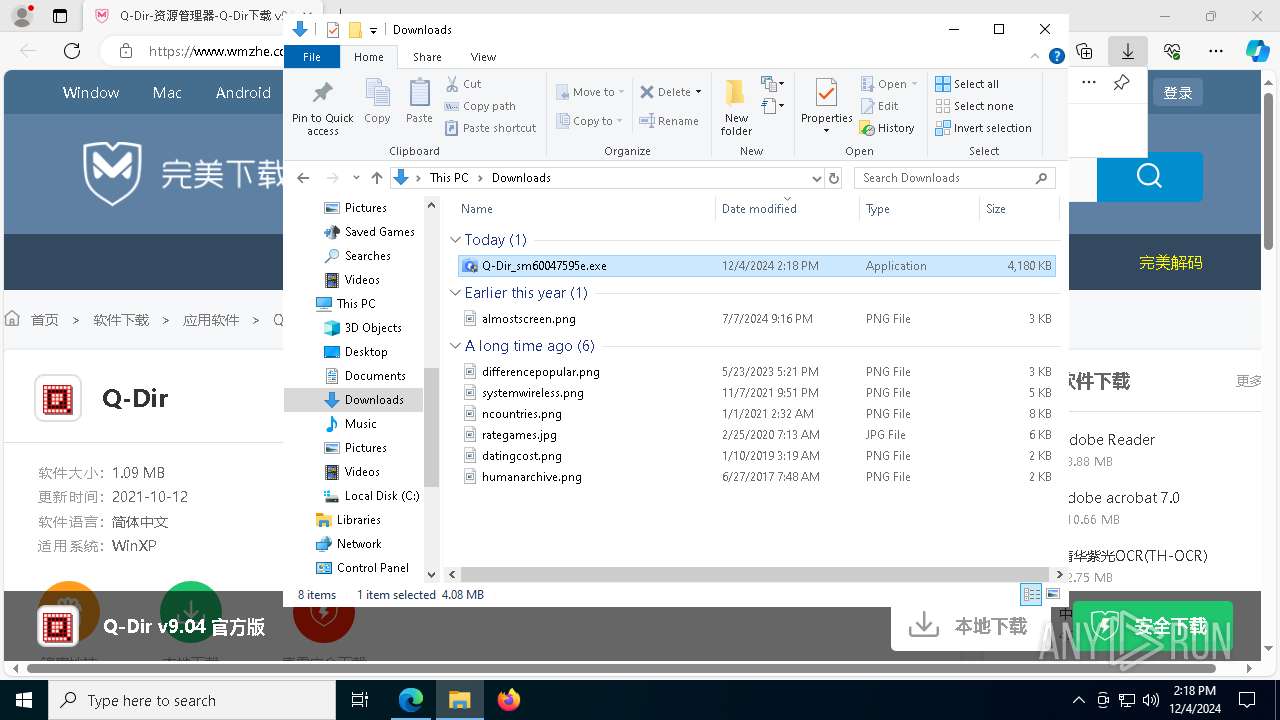Select file differencepopular.png
This screenshot has width=1280, height=720.
click(x=756, y=372)
